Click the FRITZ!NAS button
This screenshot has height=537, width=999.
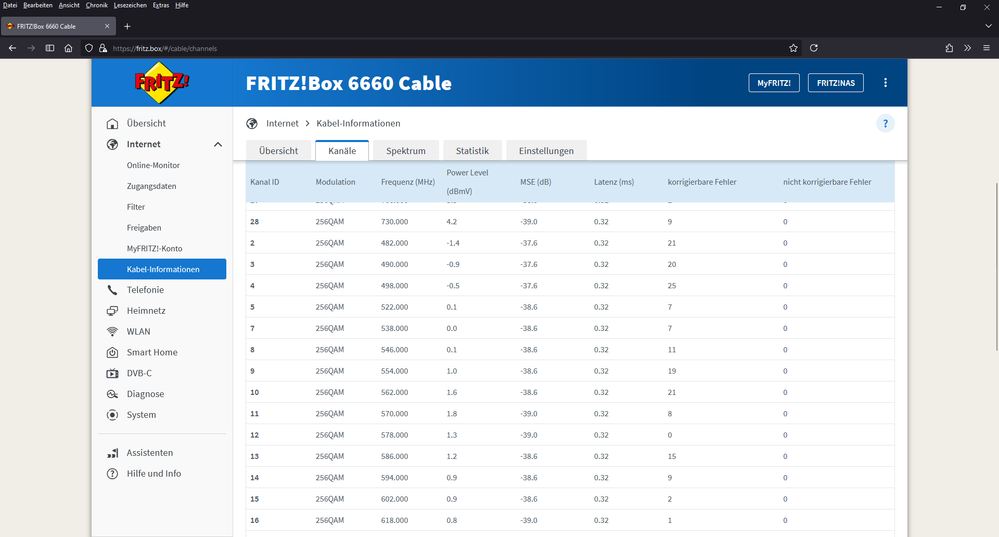836,83
